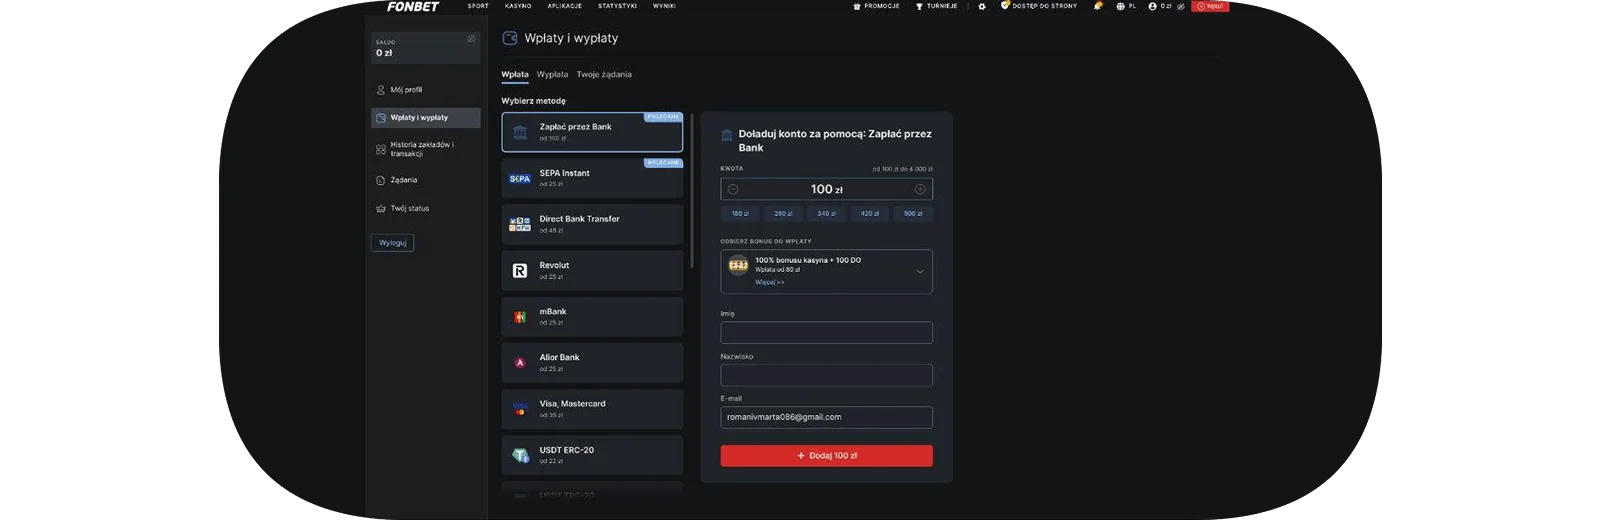This screenshot has height=520, width=1600.
Task: Click the SEPA logo icon
Action: point(520,179)
